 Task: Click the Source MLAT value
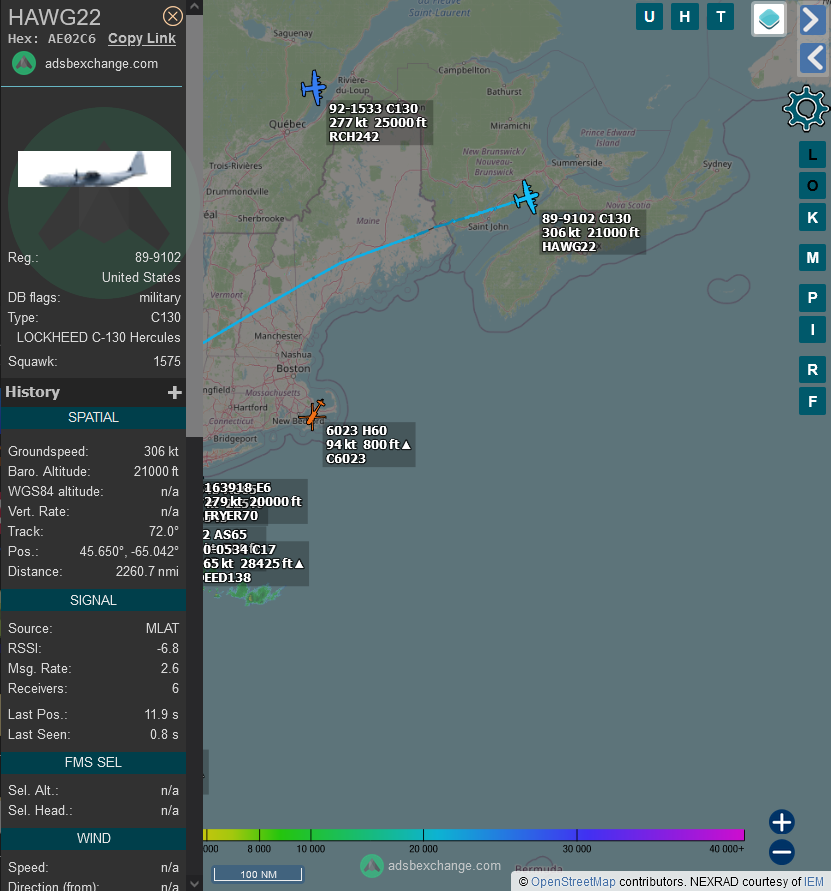point(163,628)
